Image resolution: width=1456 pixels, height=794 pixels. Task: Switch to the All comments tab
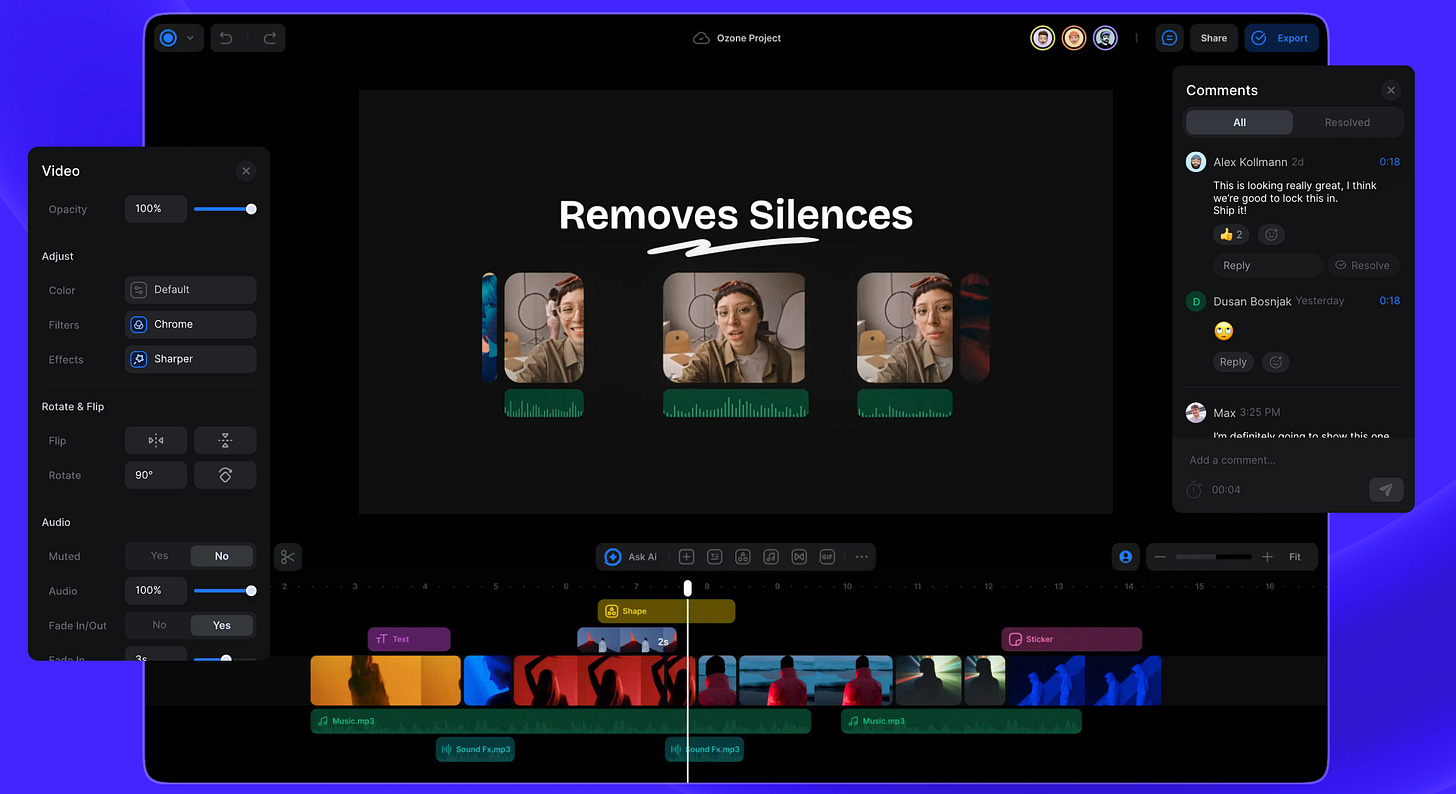click(1239, 122)
